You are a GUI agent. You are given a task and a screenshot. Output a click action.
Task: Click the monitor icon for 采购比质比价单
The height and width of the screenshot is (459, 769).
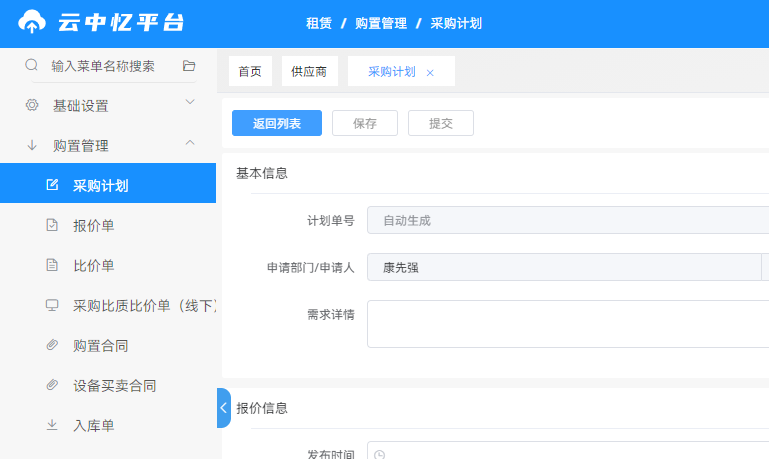(52, 305)
